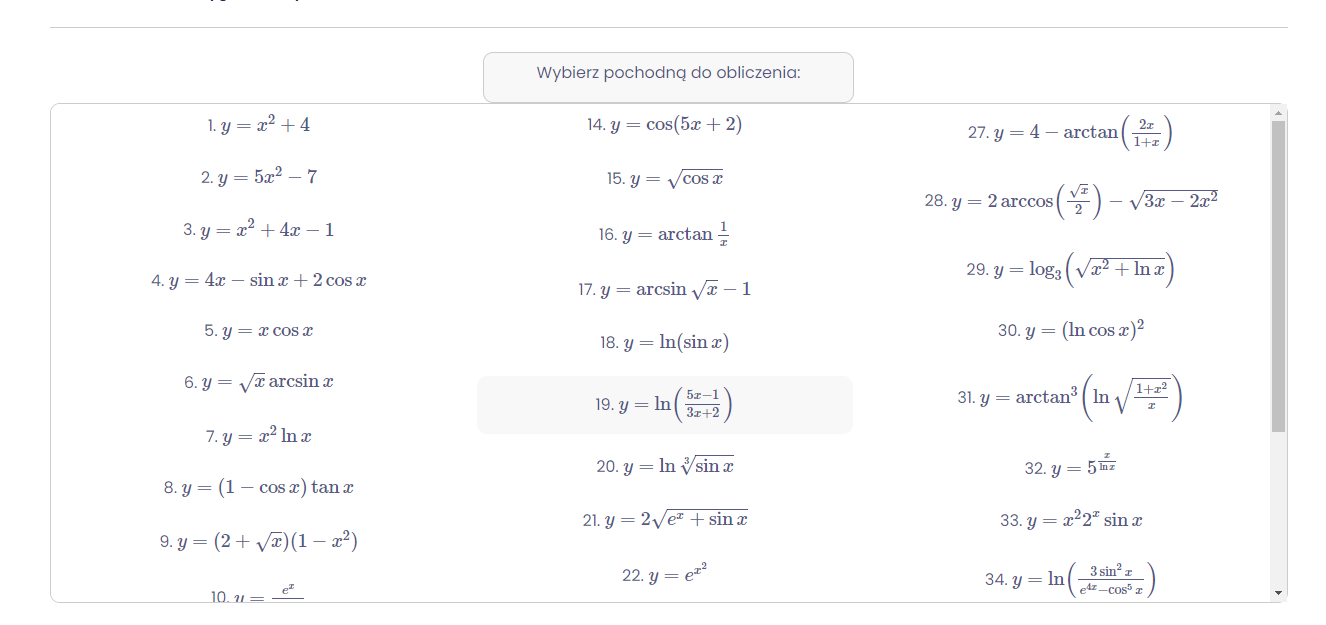Select the highlighted exercise 19
The image size is (1326, 625).
pos(665,405)
